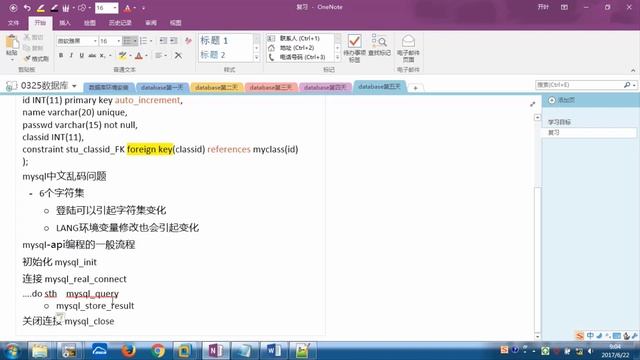Open the database第四天 section tab

point(325,87)
